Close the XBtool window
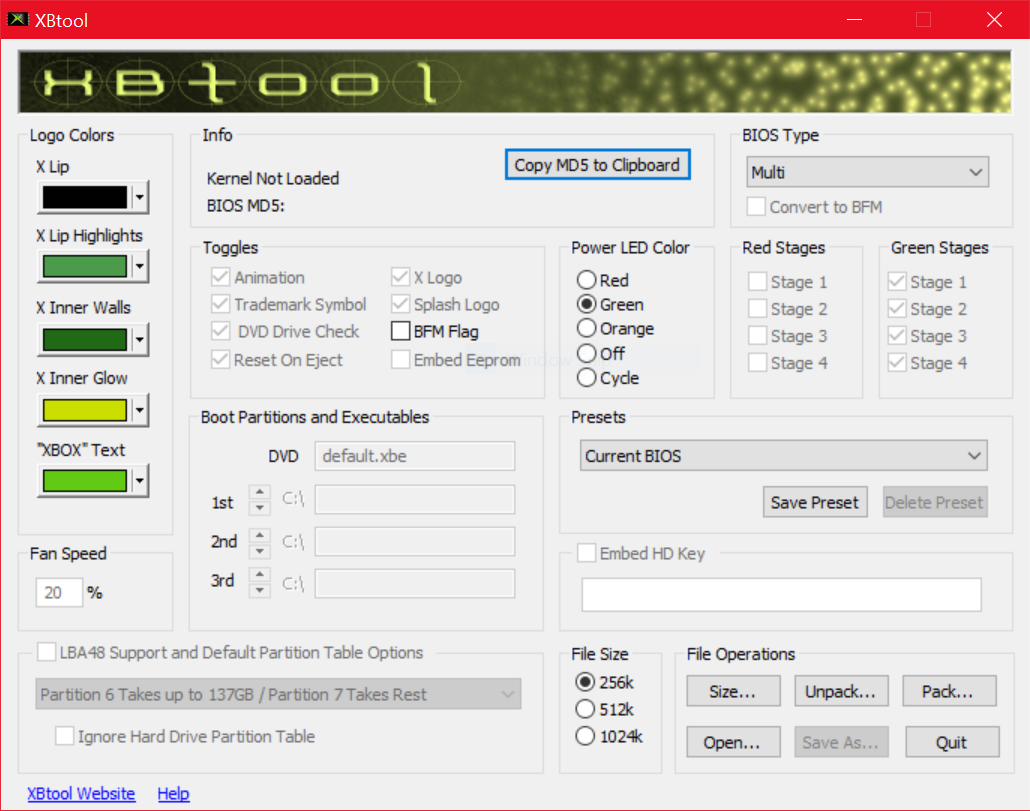 click(x=995, y=20)
